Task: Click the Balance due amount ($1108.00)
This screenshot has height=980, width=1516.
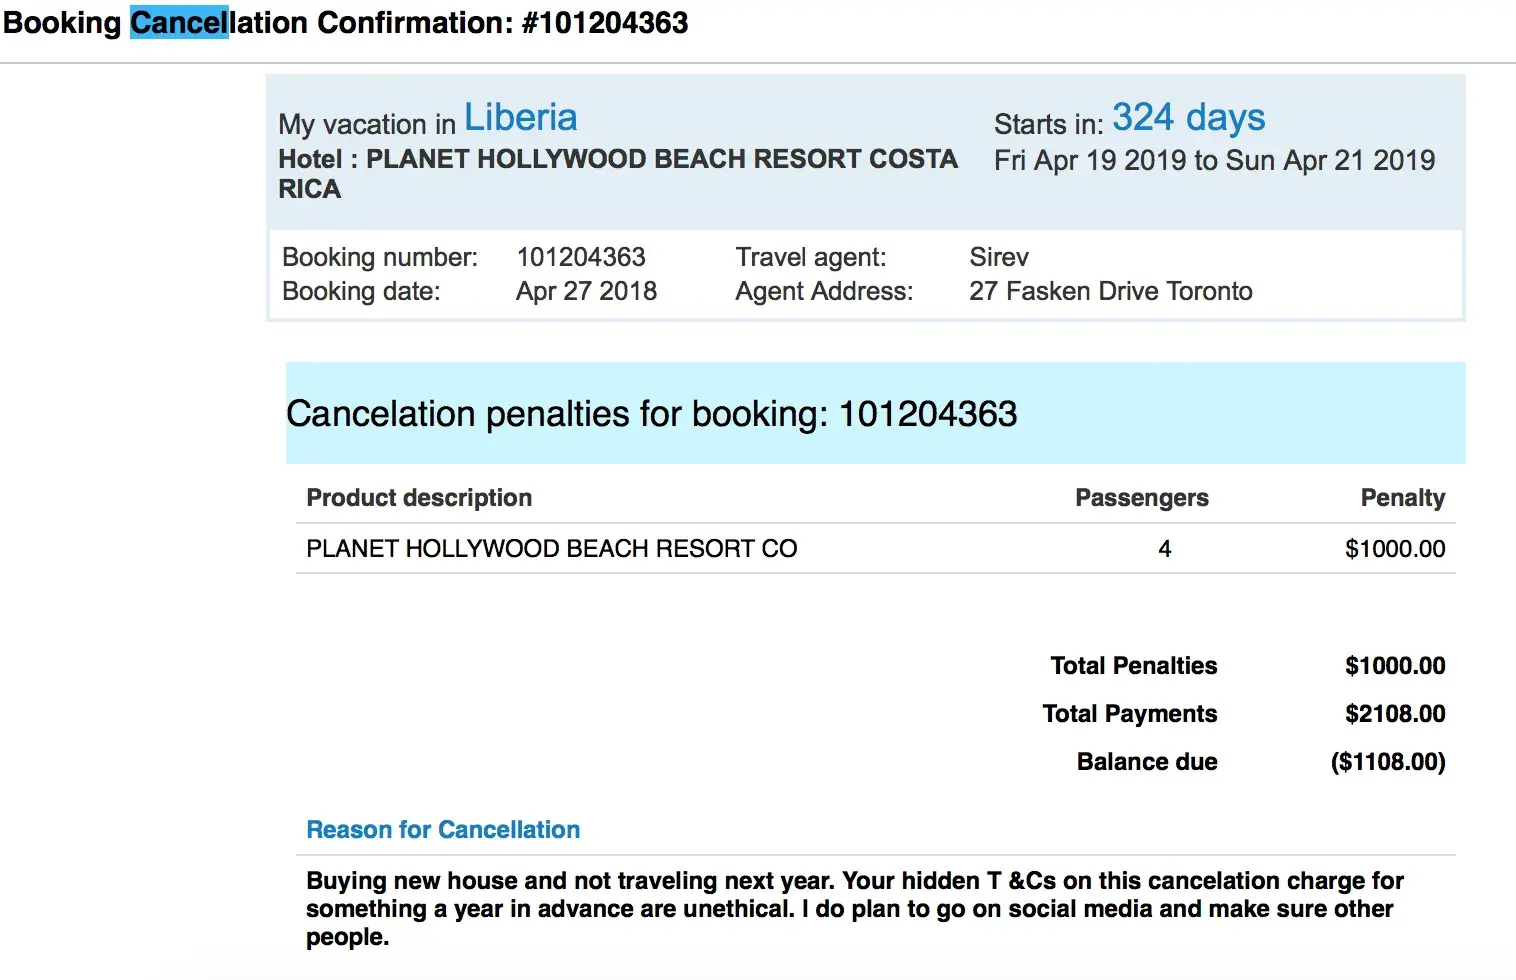Action: pos(1387,762)
